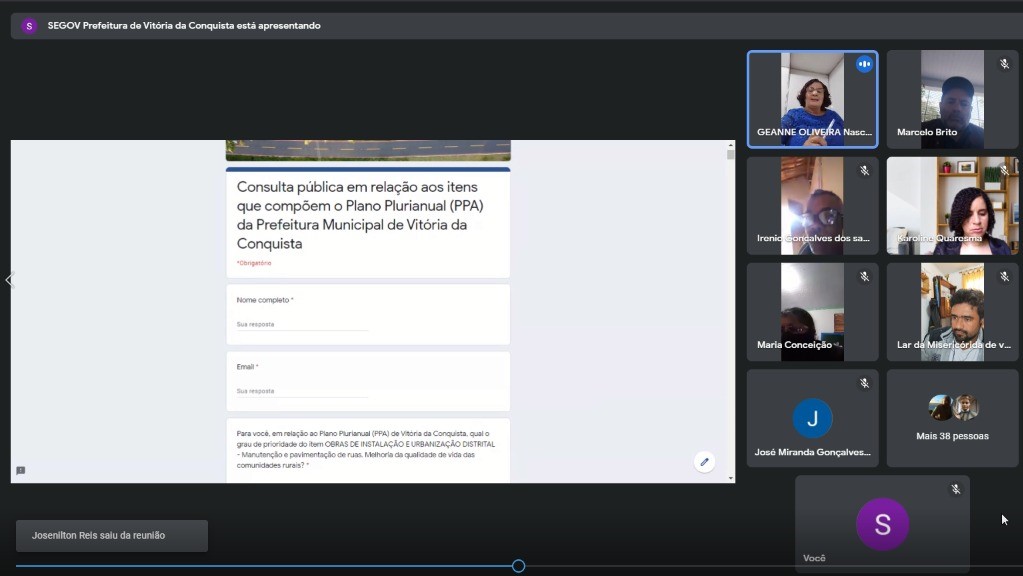Click the pencil edit icon on the form

[704, 462]
